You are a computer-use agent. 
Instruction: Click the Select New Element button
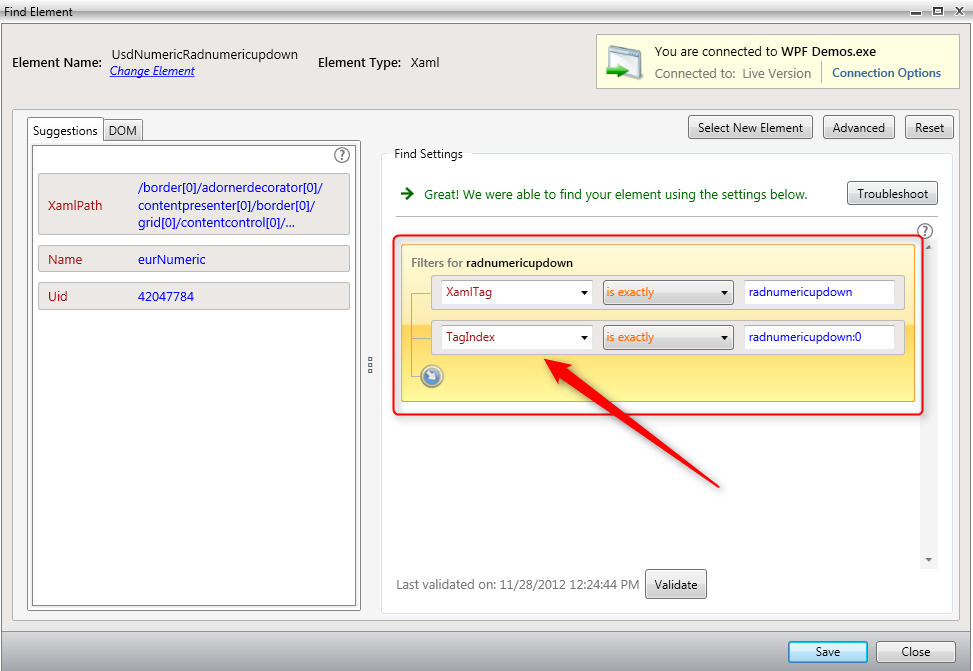pyautogui.click(x=750, y=127)
